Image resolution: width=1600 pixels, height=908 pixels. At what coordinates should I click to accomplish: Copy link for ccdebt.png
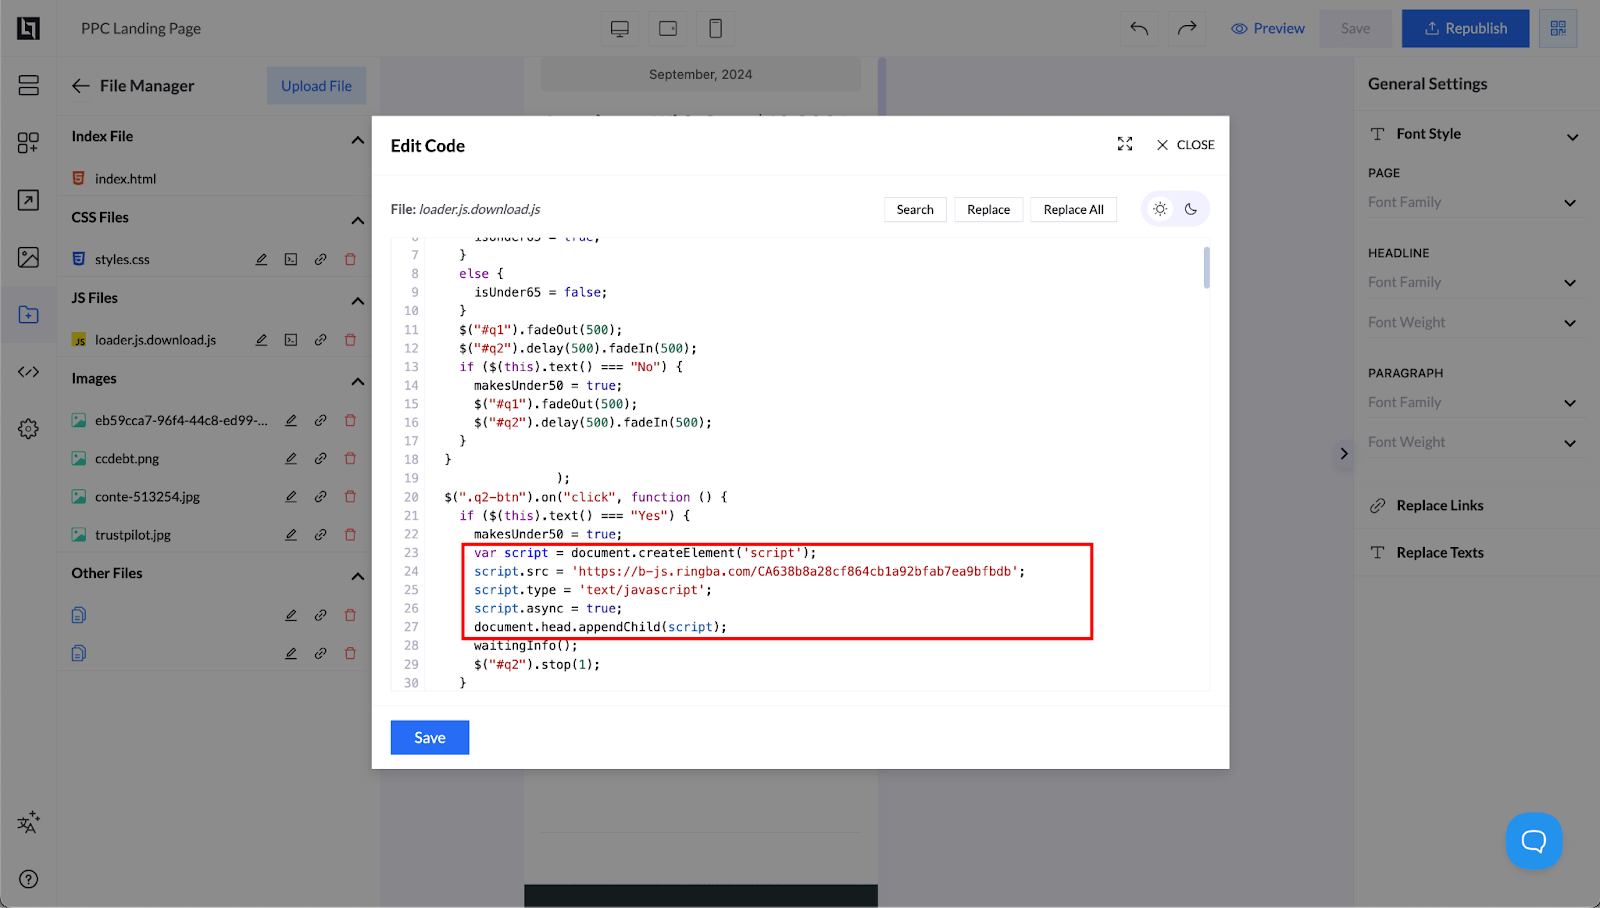(x=320, y=459)
